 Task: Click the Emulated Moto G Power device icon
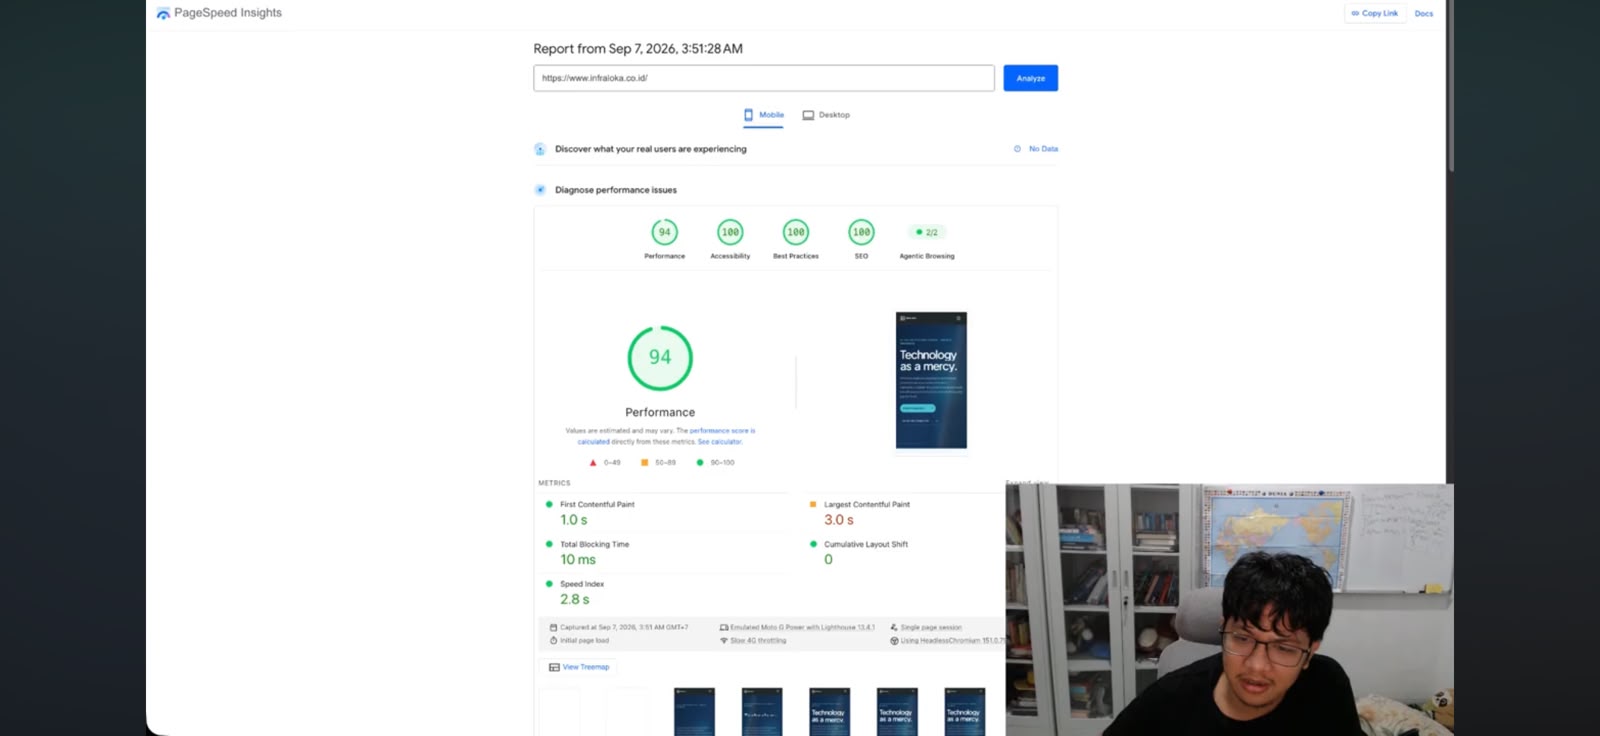(x=724, y=627)
